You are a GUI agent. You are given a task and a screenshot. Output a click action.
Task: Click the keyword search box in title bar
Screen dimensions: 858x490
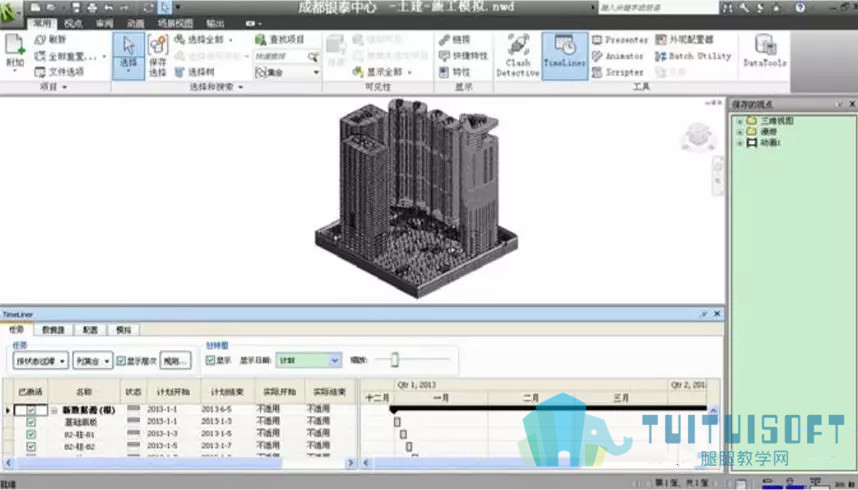(x=658, y=8)
